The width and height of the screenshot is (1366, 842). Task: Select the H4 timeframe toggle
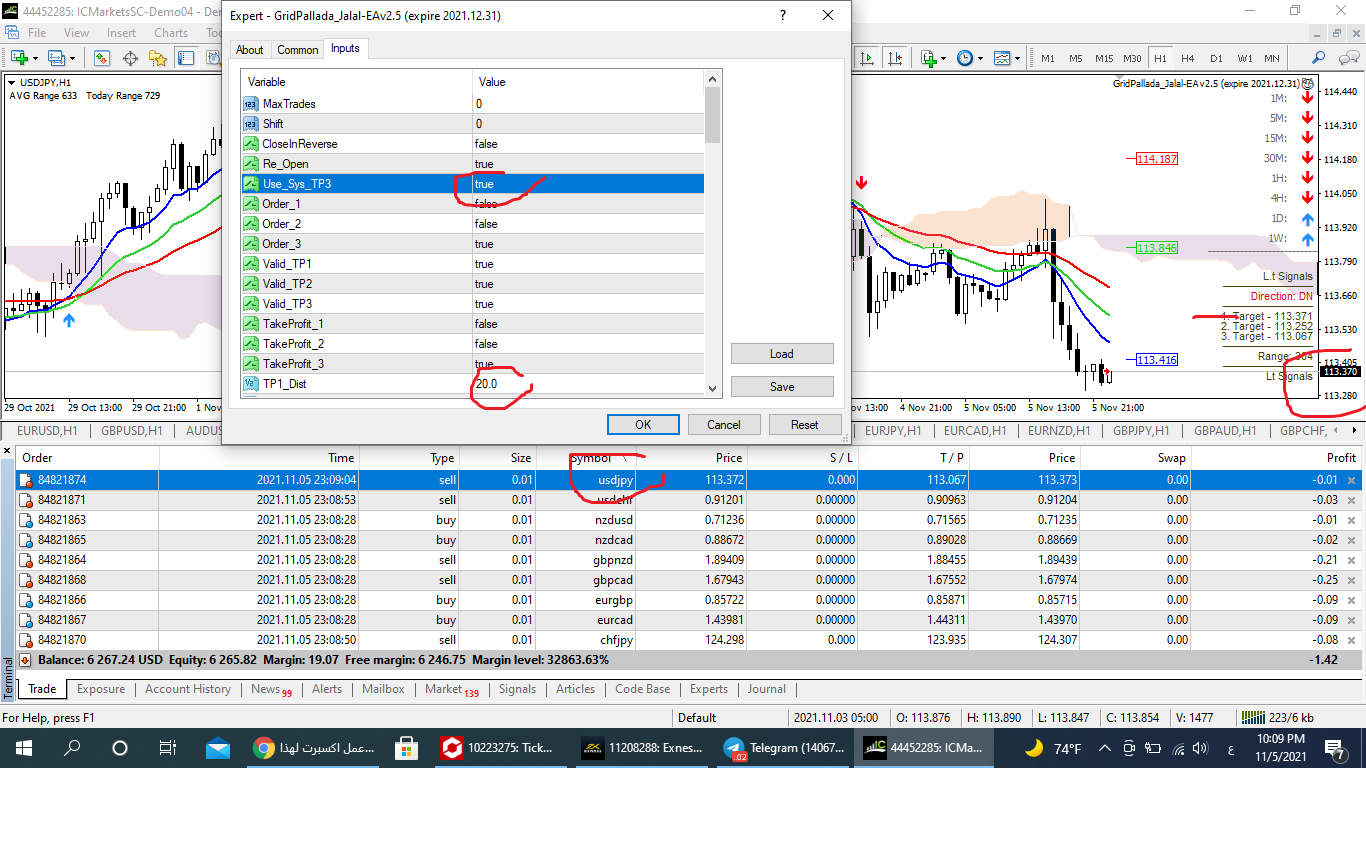[x=1188, y=58]
